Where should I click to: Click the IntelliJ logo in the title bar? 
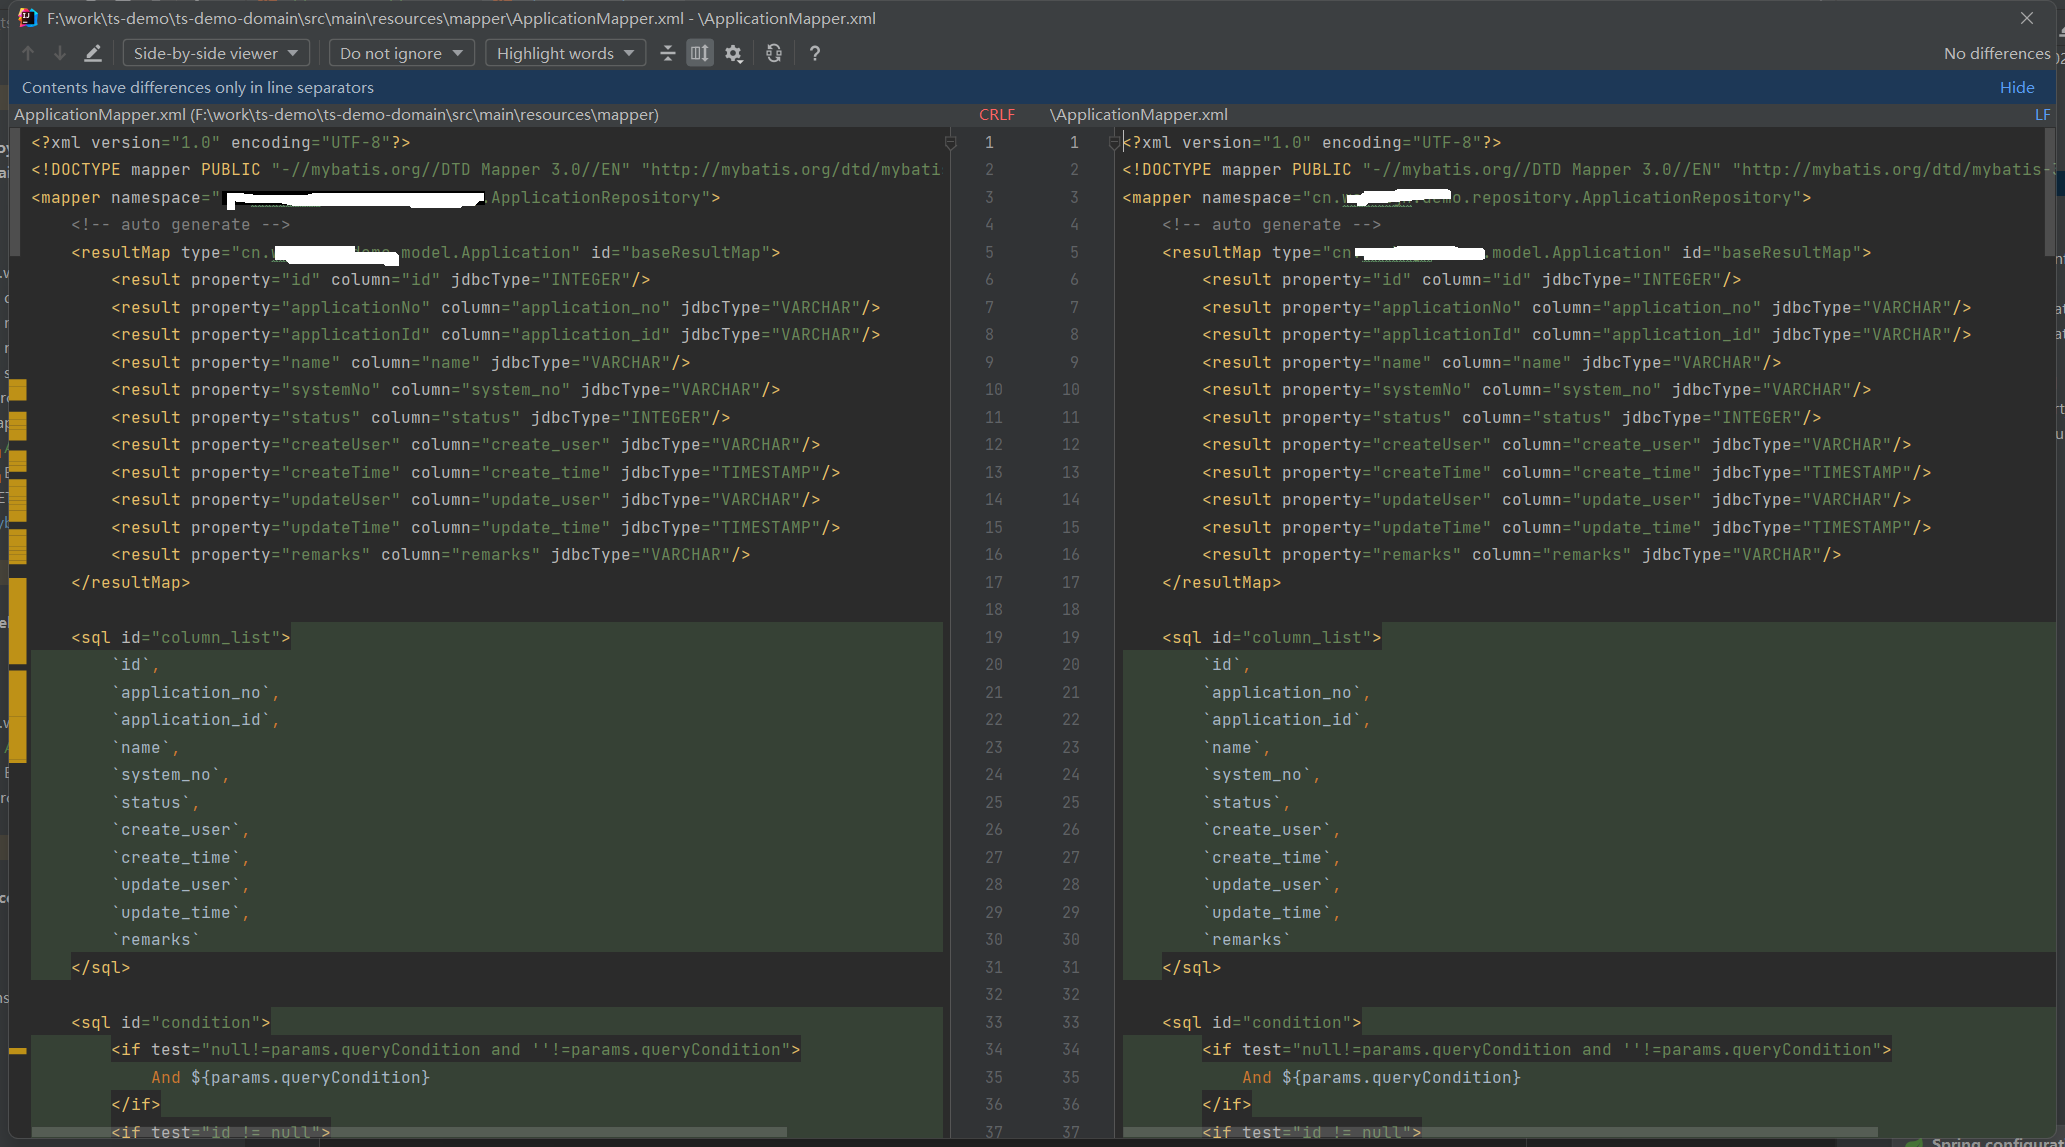(x=28, y=18)
